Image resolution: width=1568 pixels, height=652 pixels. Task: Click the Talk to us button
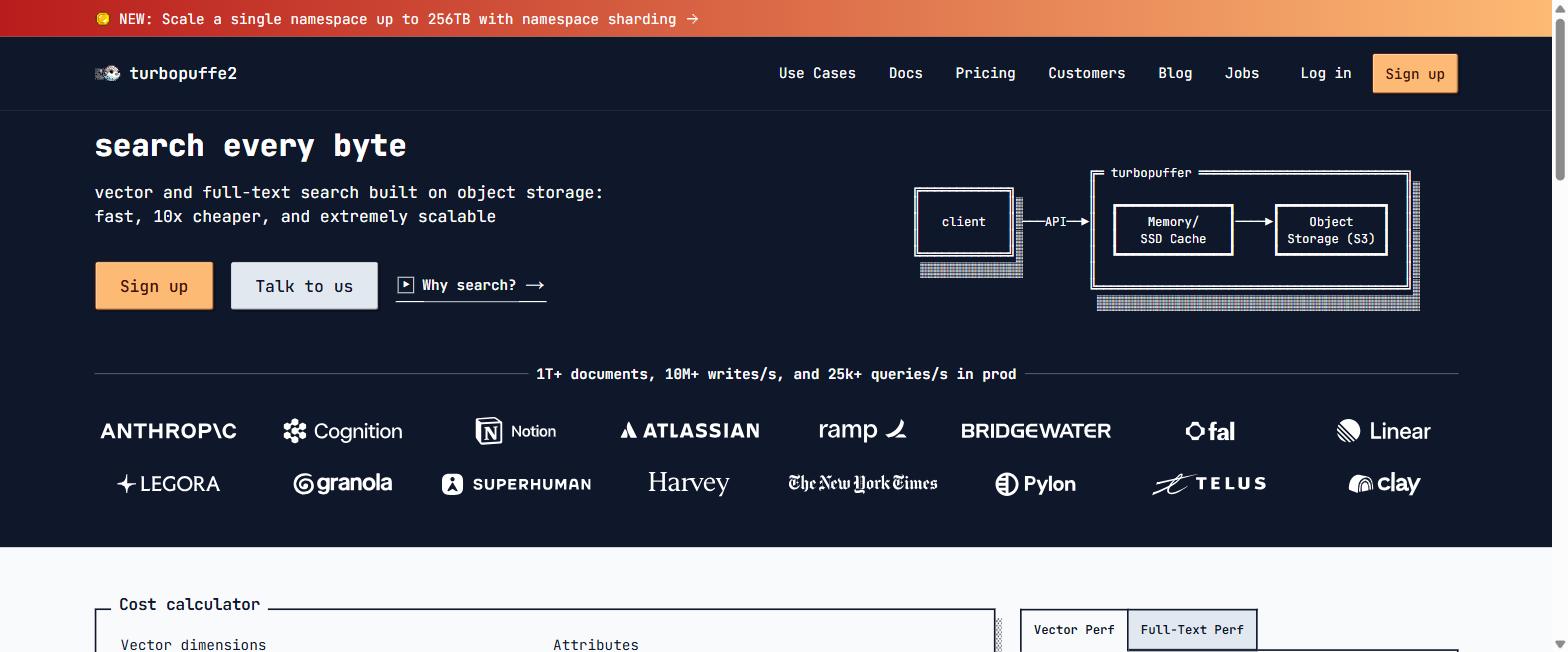(304, 286)
